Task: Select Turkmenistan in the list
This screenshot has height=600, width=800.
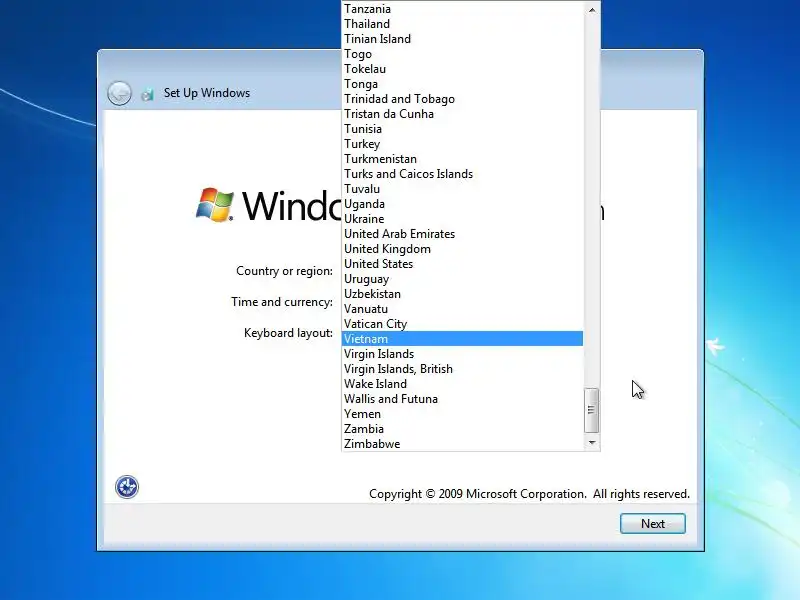Action: 462,159
